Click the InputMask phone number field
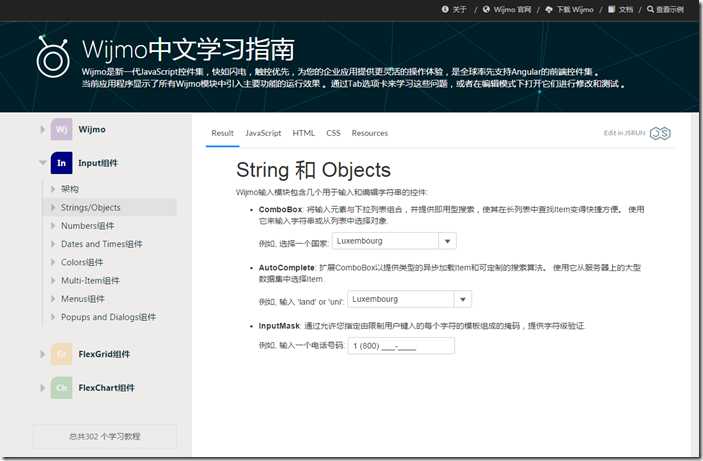This screenshot has width=703, height=461. coord(401,346)
